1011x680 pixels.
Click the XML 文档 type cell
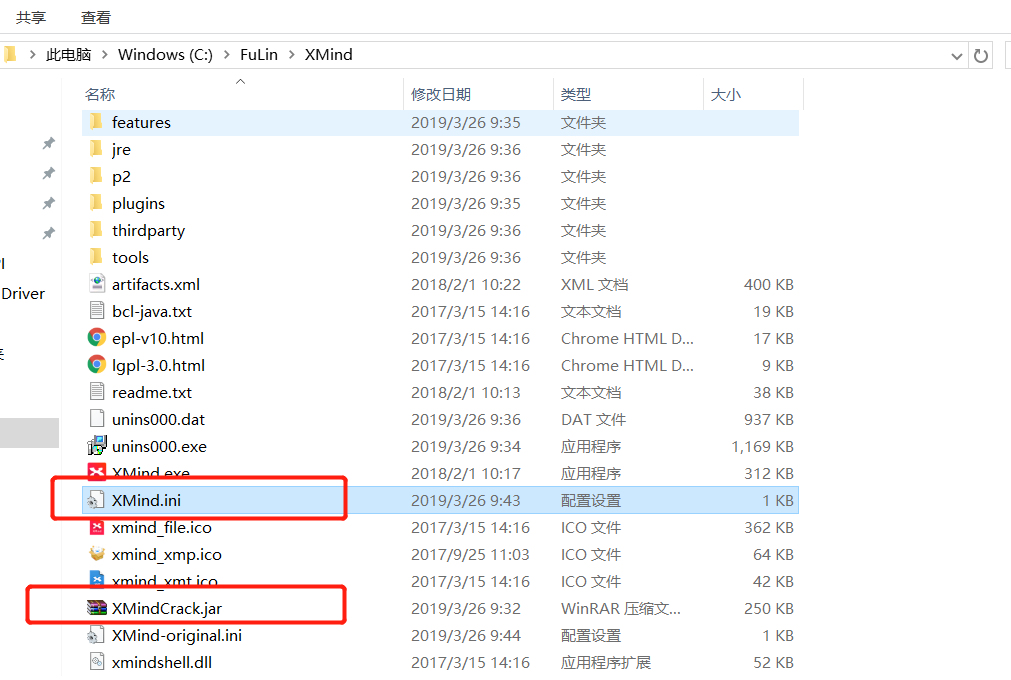coord(594,284)
